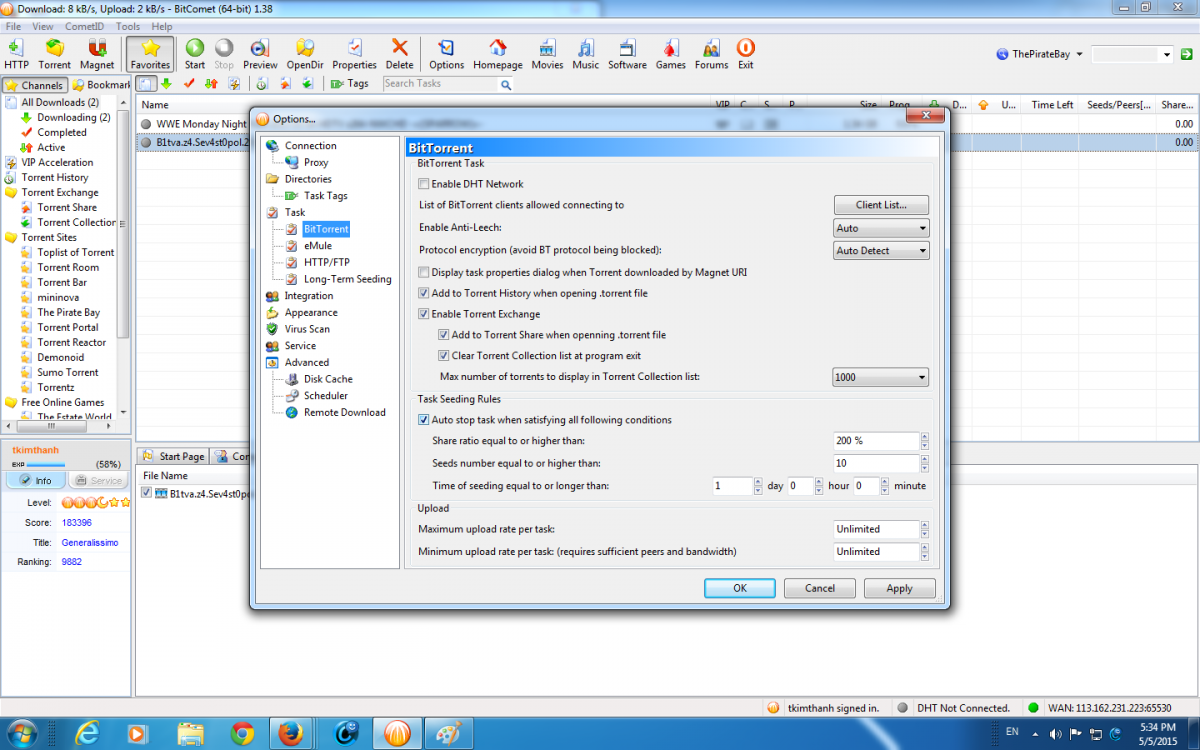Uncheck Enable Torrent Exchange
This screenshot has height=750, width=1200.
point(424,314)
